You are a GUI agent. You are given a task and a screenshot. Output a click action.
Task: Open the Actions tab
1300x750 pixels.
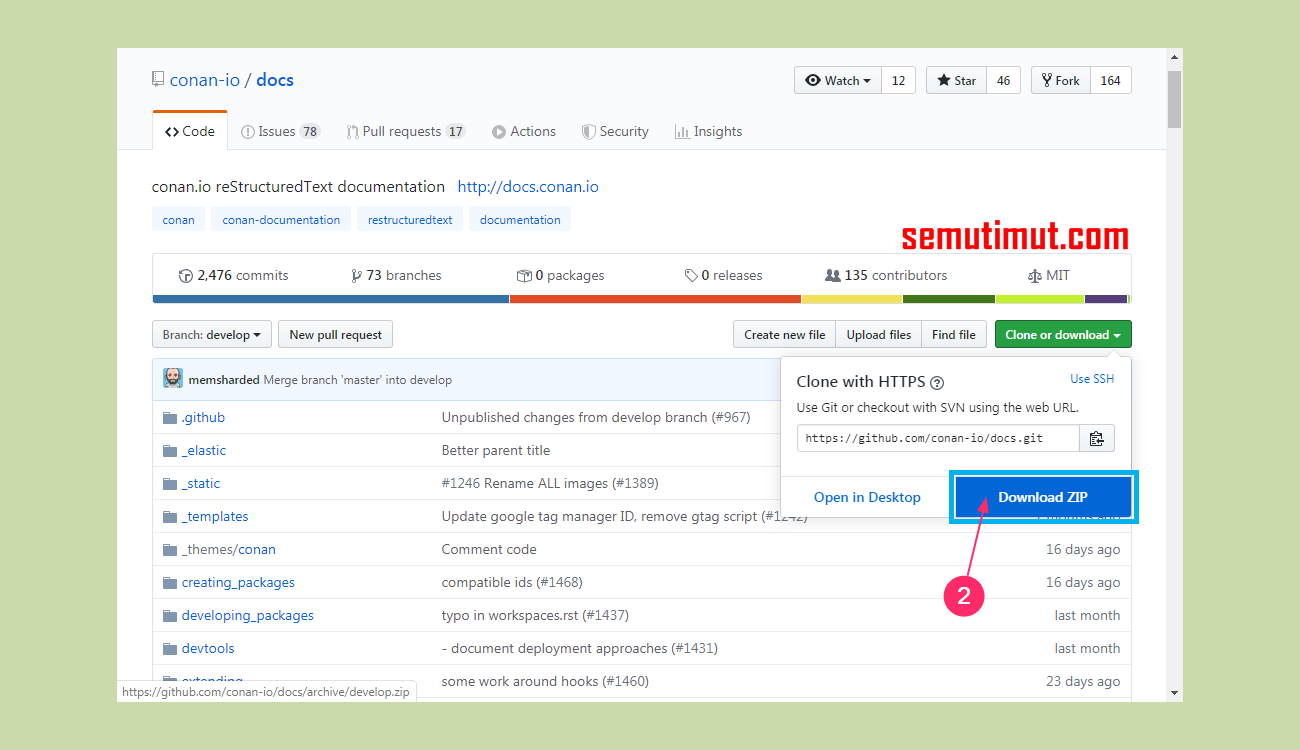pos(524,131)
